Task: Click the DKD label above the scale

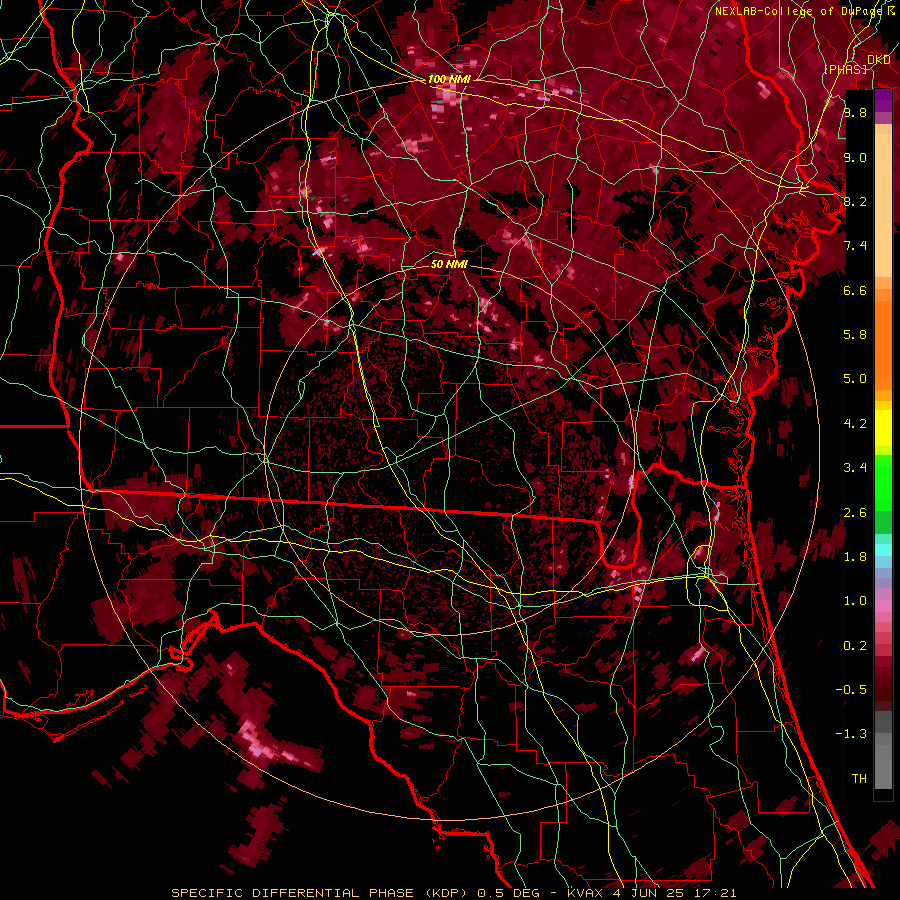Action: pos(879,60)
